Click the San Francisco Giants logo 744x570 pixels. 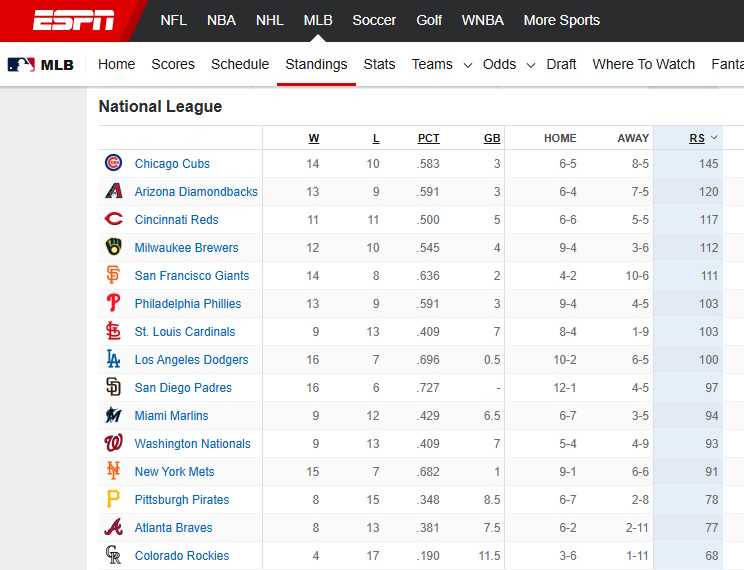pos(113,275)
